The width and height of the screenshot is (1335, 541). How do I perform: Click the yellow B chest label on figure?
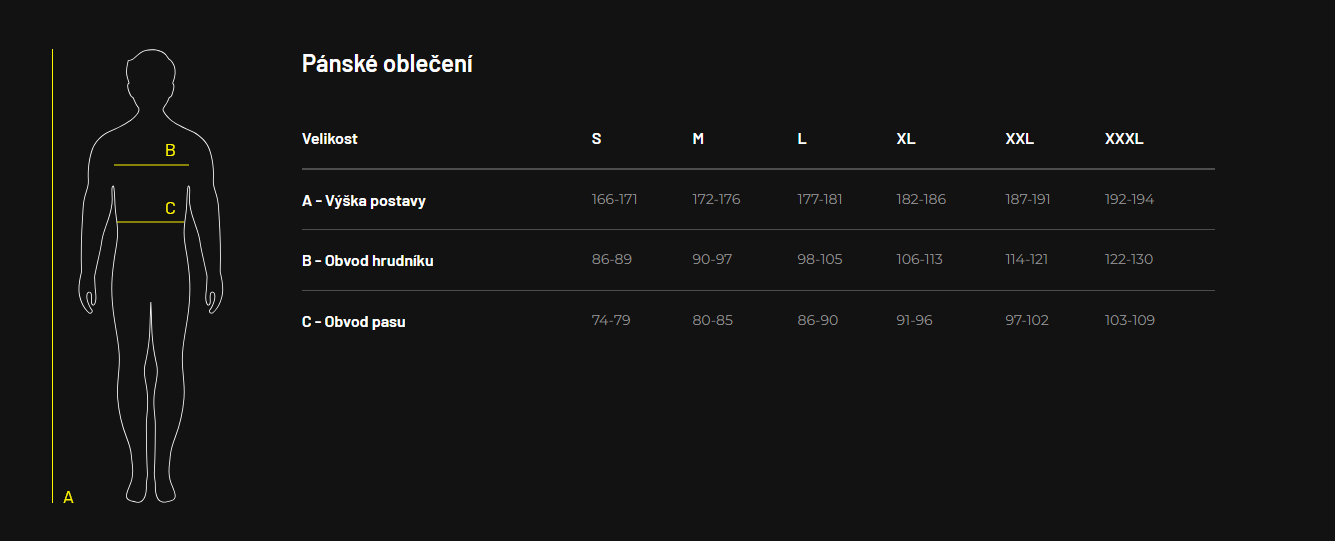pos(170,151)
